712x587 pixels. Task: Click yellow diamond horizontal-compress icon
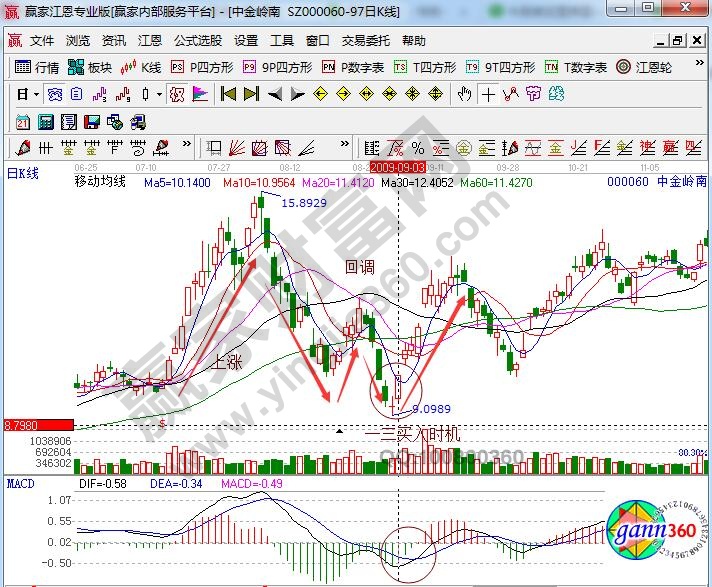tap(390, 94)
